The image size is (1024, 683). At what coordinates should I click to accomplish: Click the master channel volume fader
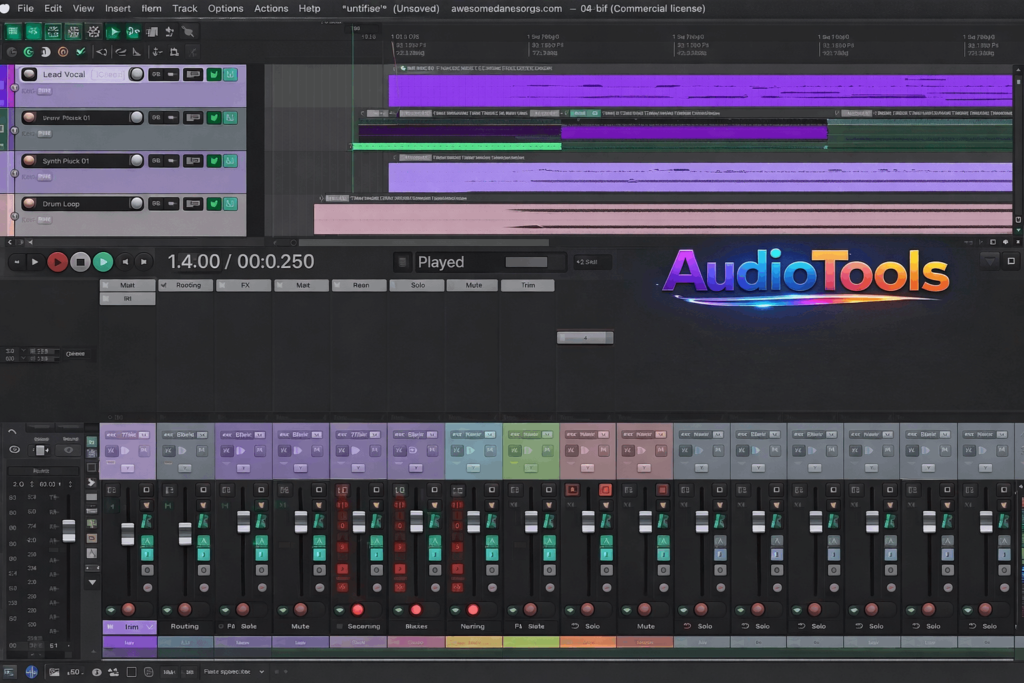[68, 530]
